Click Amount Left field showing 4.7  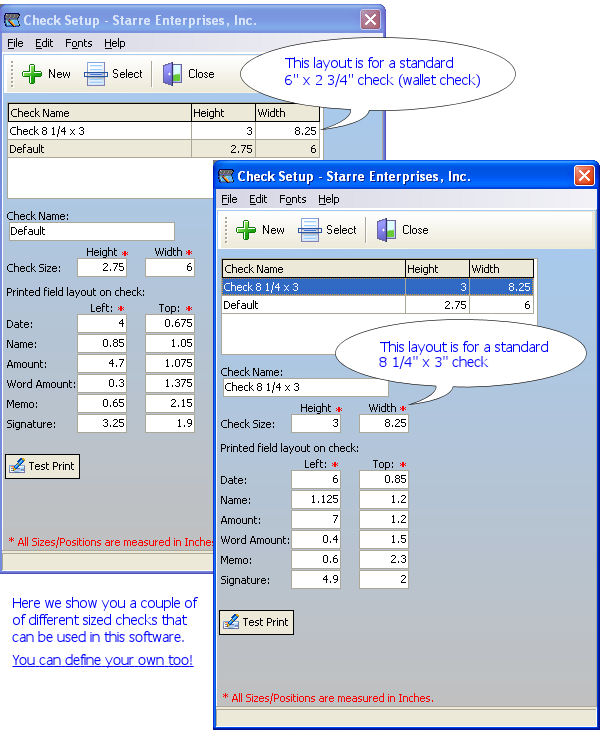(x=102, y=364)
